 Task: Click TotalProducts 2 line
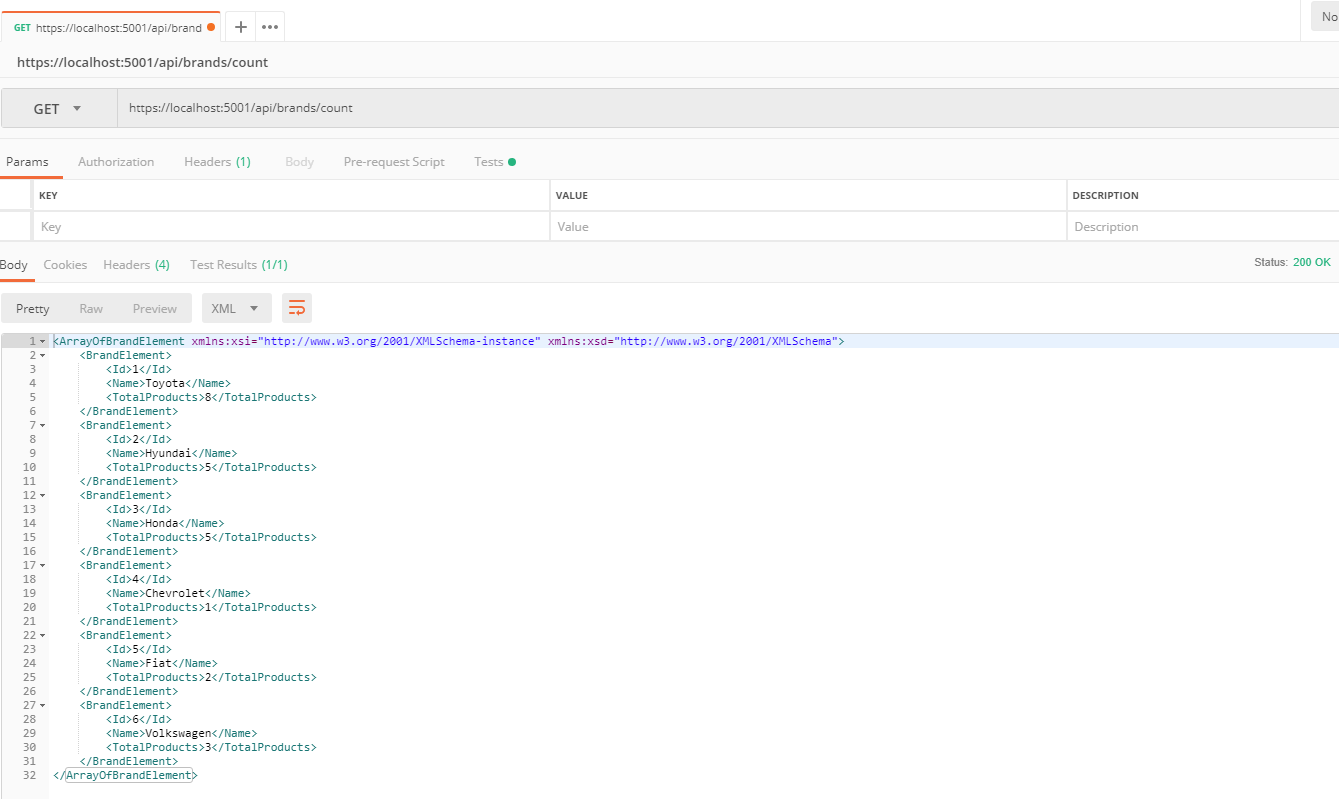point(211,677)
